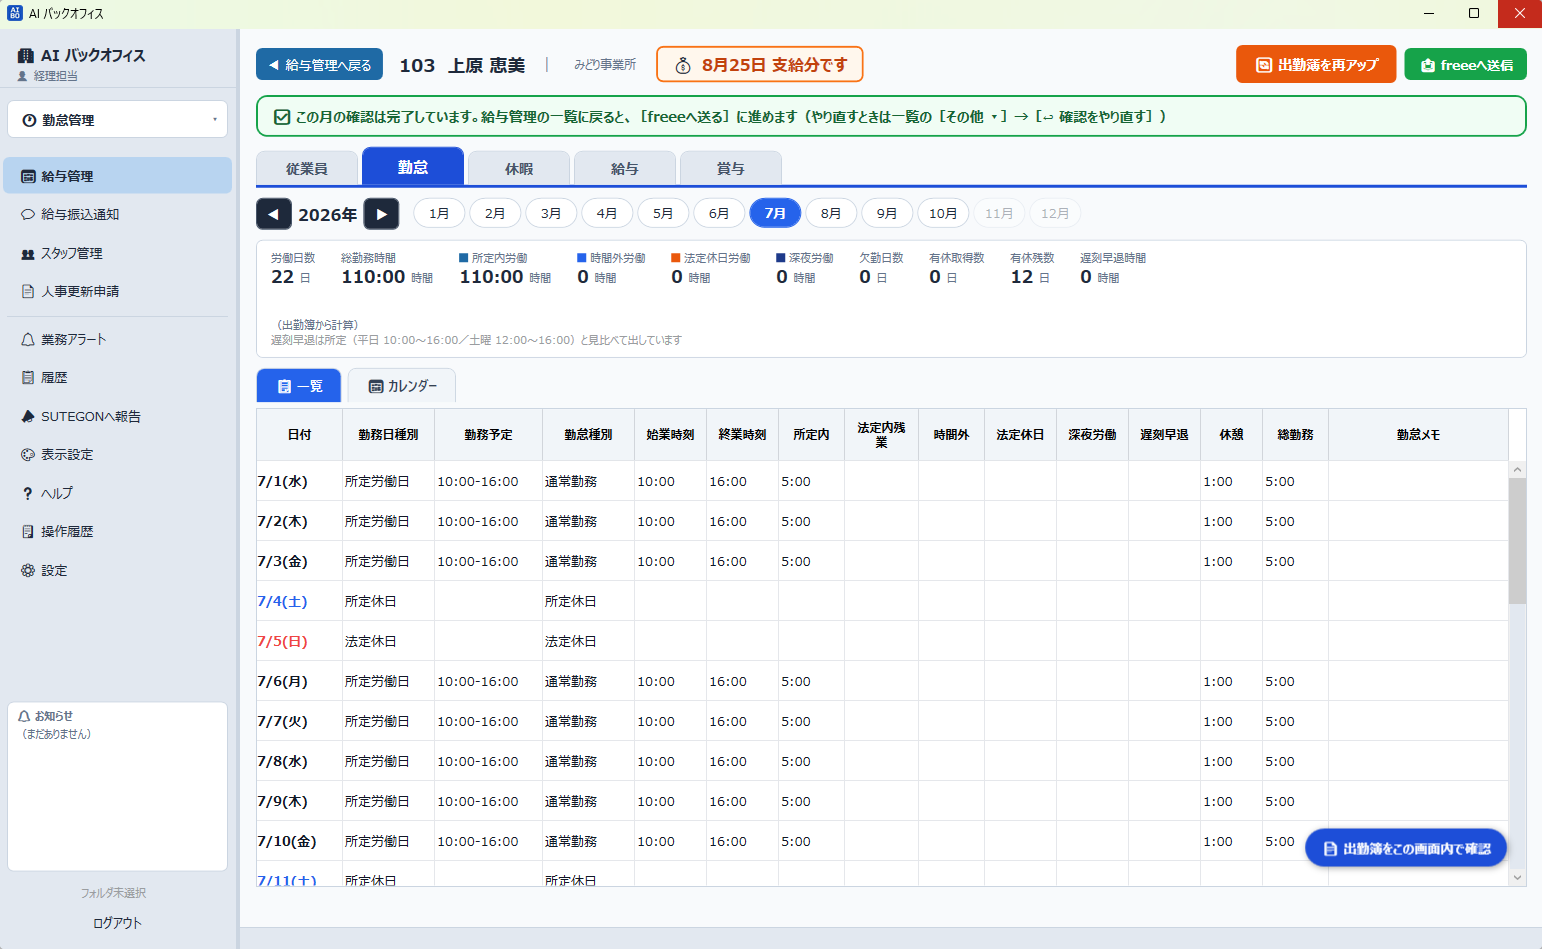This screenshot has height=949, width=1542.
Task: Click the 勤怠メモ column header
Action: 1418,435
